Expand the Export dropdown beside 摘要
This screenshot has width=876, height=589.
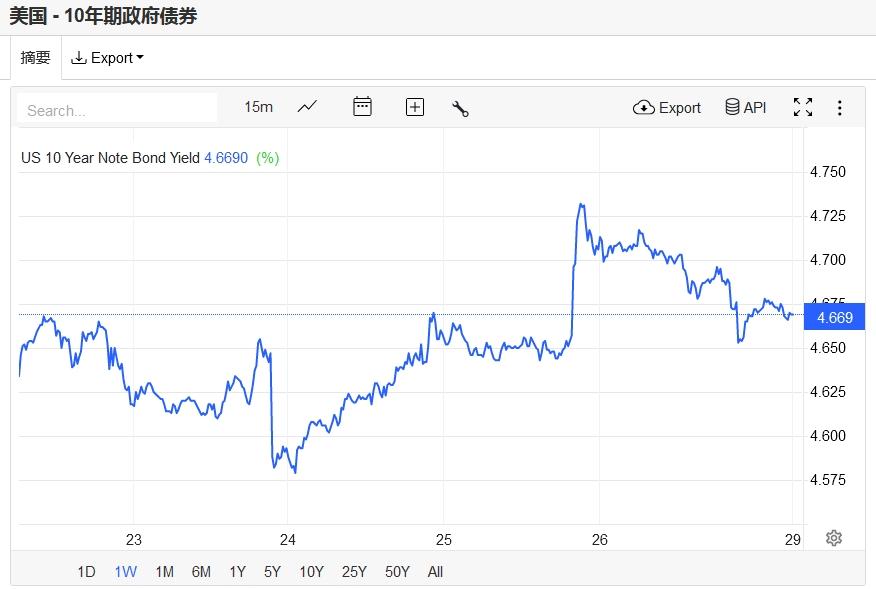[x=107, y=58]
